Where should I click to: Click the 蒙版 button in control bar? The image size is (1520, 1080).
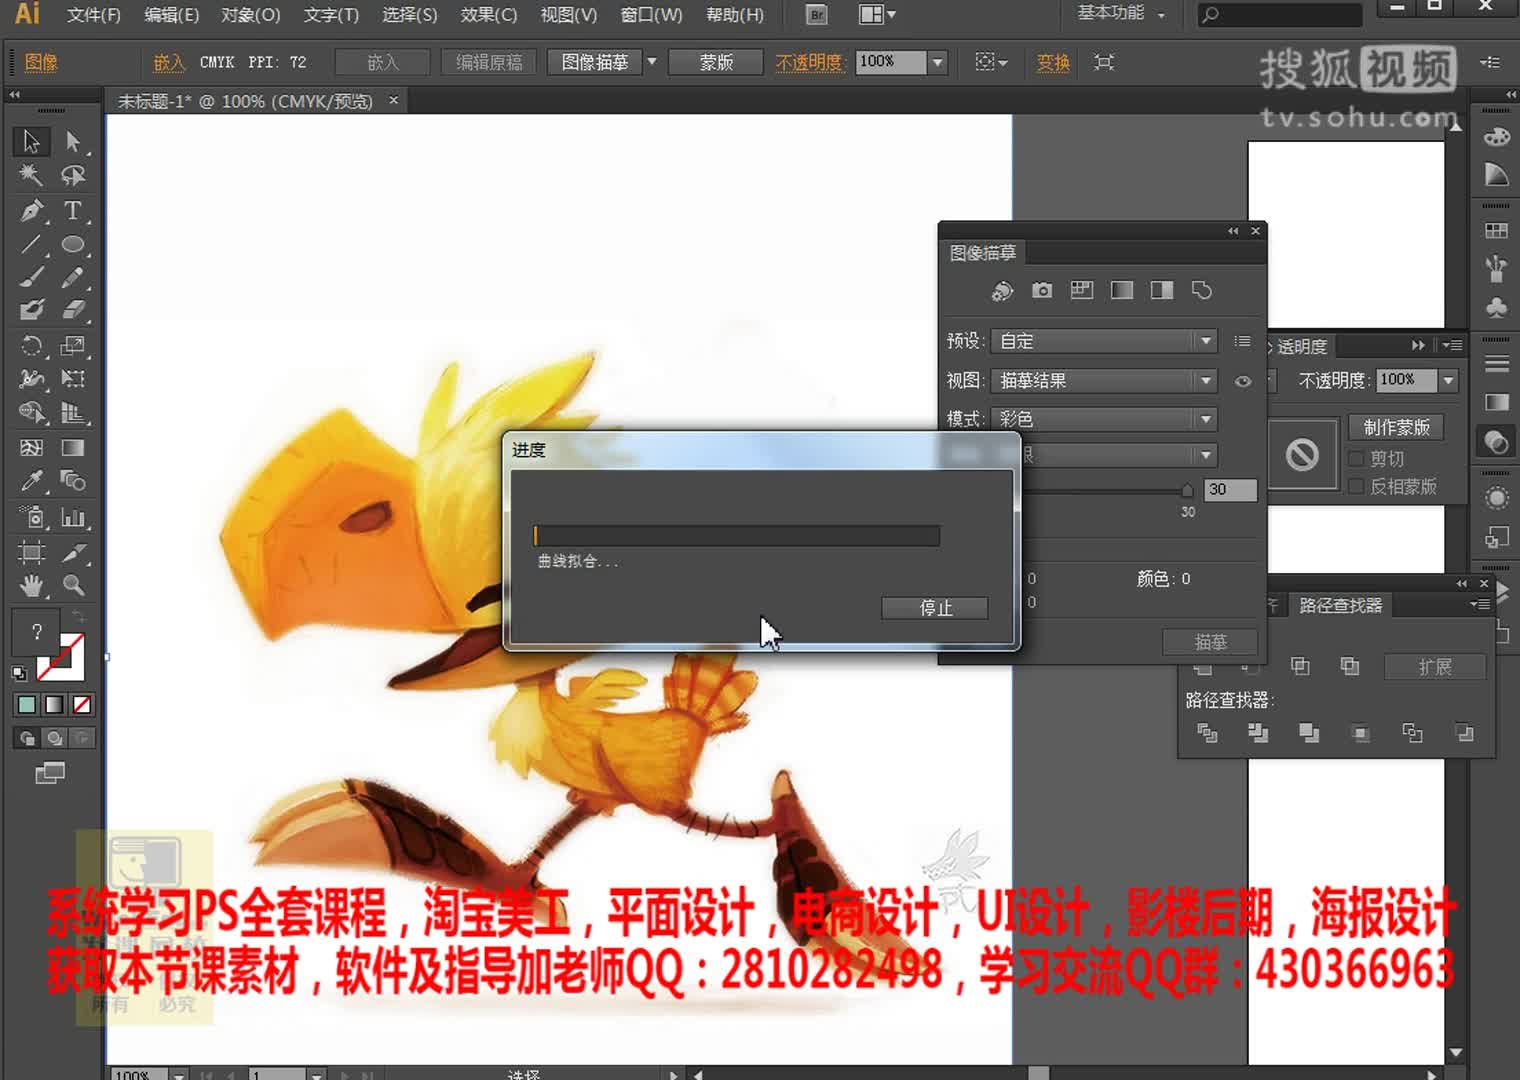716,62
